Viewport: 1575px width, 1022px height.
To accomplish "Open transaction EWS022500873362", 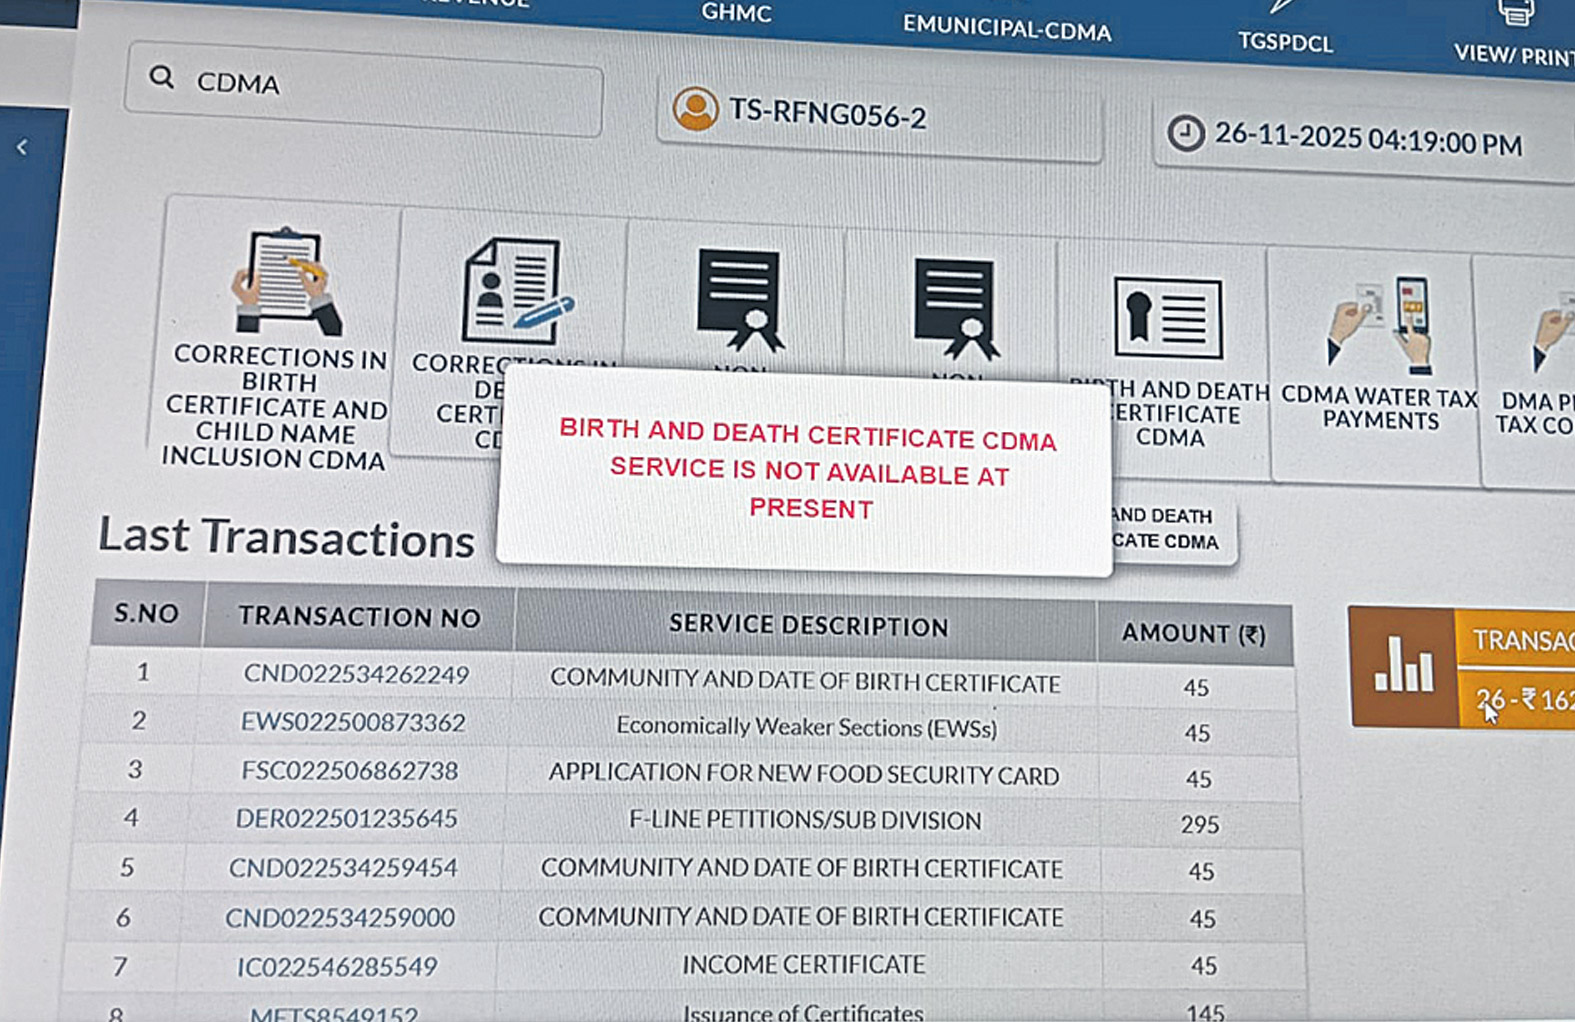I will coord(353,722).
